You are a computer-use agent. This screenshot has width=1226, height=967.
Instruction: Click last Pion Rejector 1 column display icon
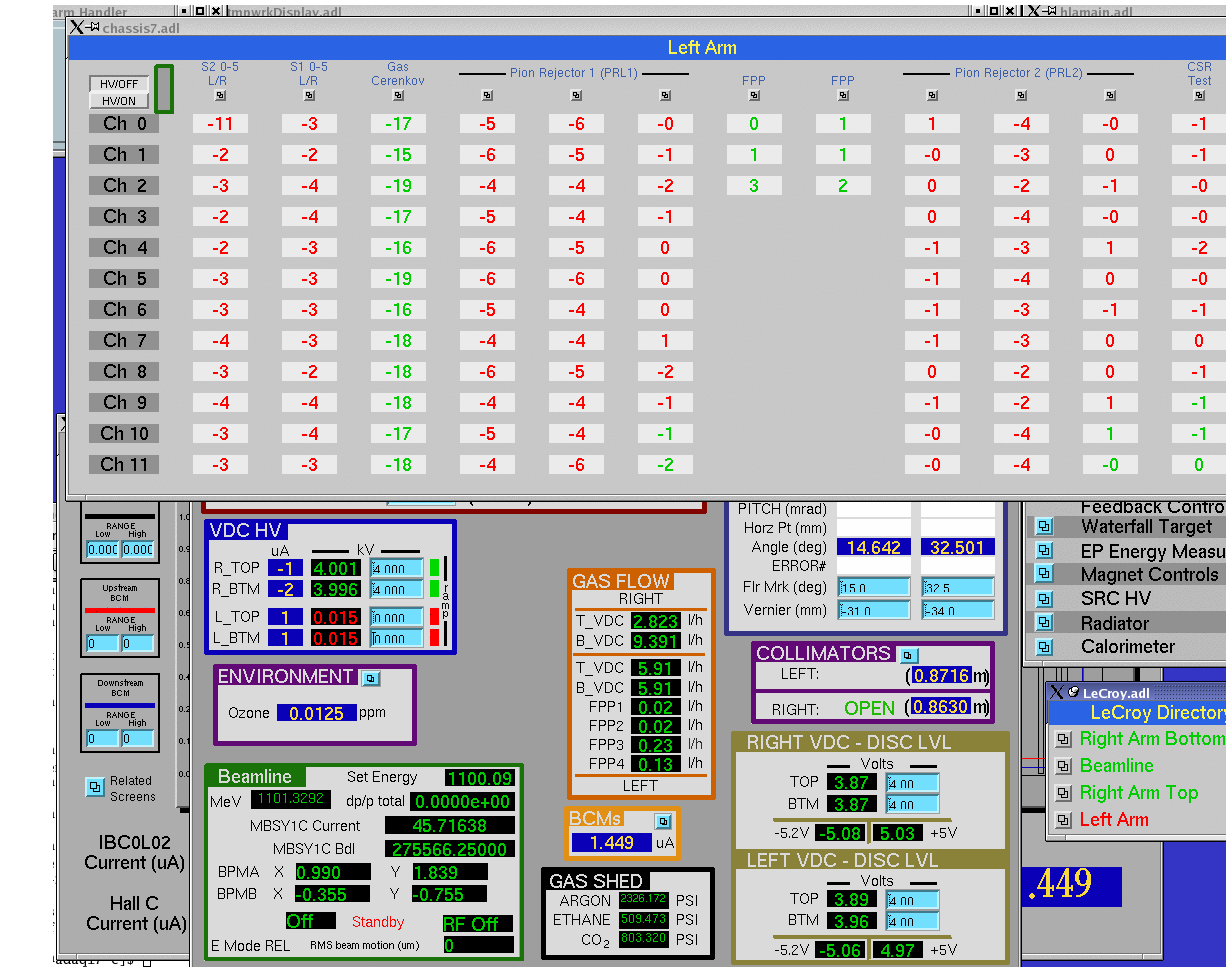(x=665, y=96)
